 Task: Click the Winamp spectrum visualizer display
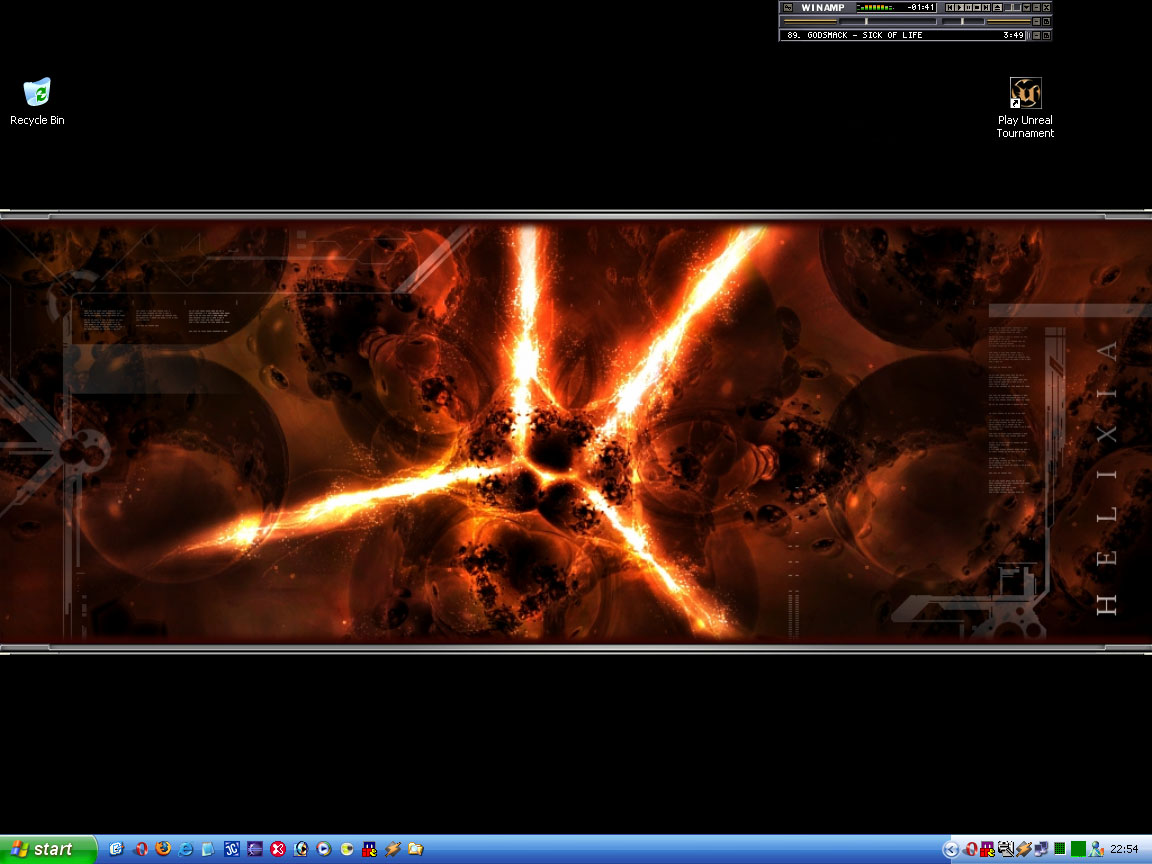[874, 7]
